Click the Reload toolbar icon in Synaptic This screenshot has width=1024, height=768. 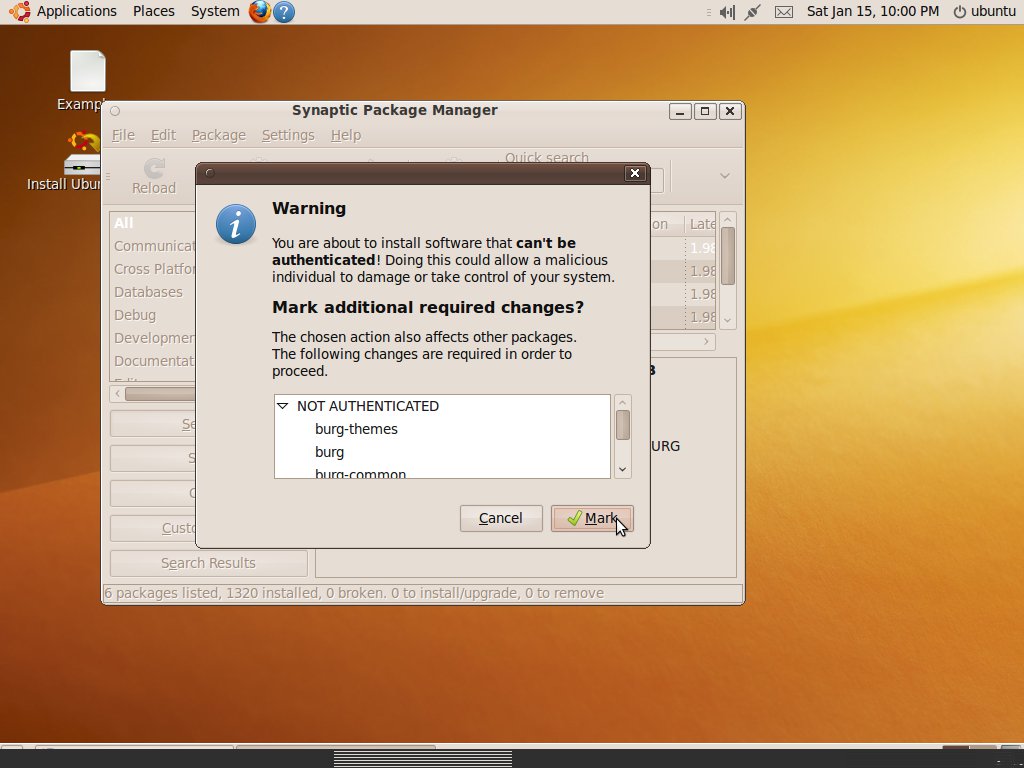(x=154, y=176)
